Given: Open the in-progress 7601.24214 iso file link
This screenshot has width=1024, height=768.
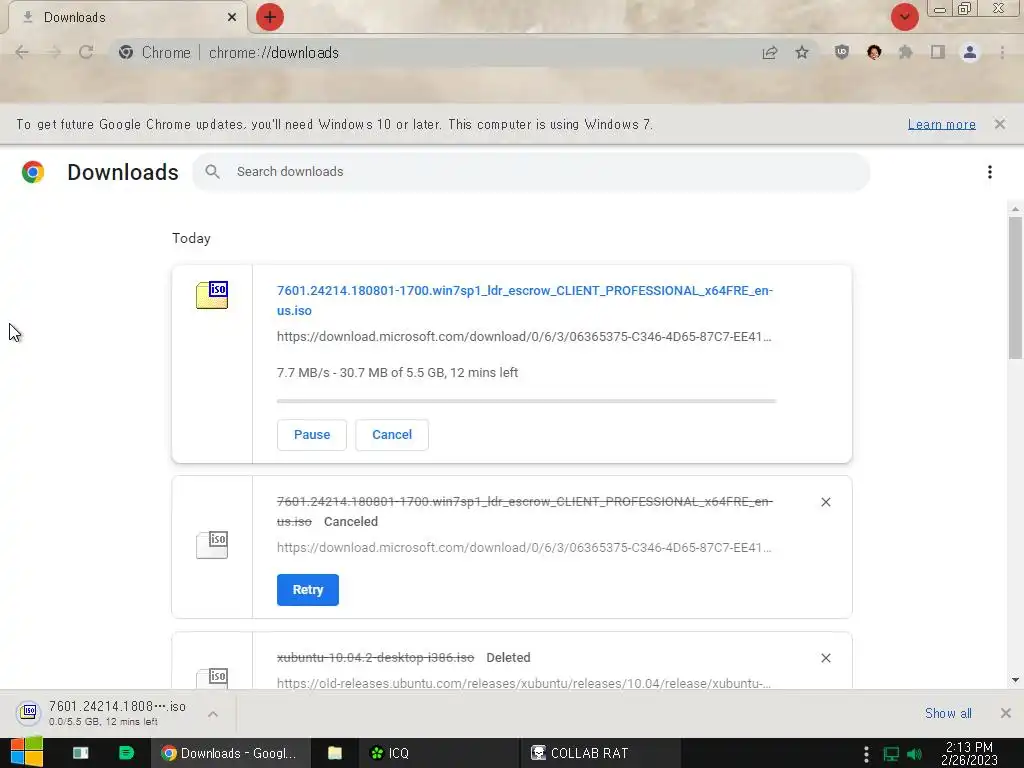Looking at the screenshot, I should point(524,300).
